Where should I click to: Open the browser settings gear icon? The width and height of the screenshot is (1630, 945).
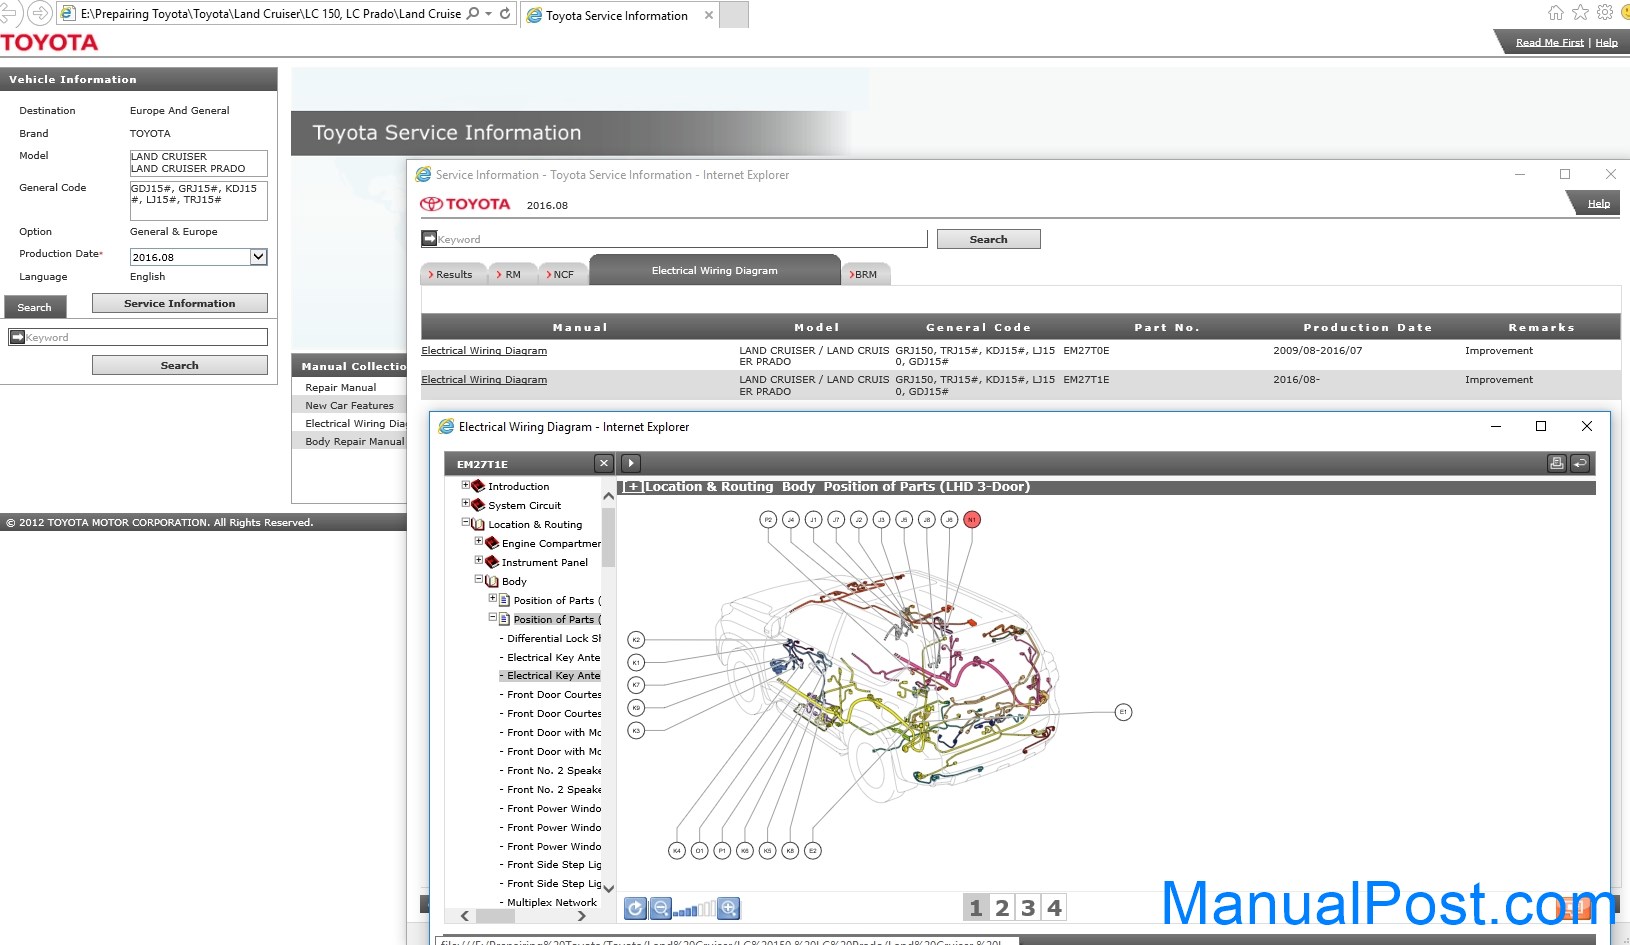coord(1605,13)
